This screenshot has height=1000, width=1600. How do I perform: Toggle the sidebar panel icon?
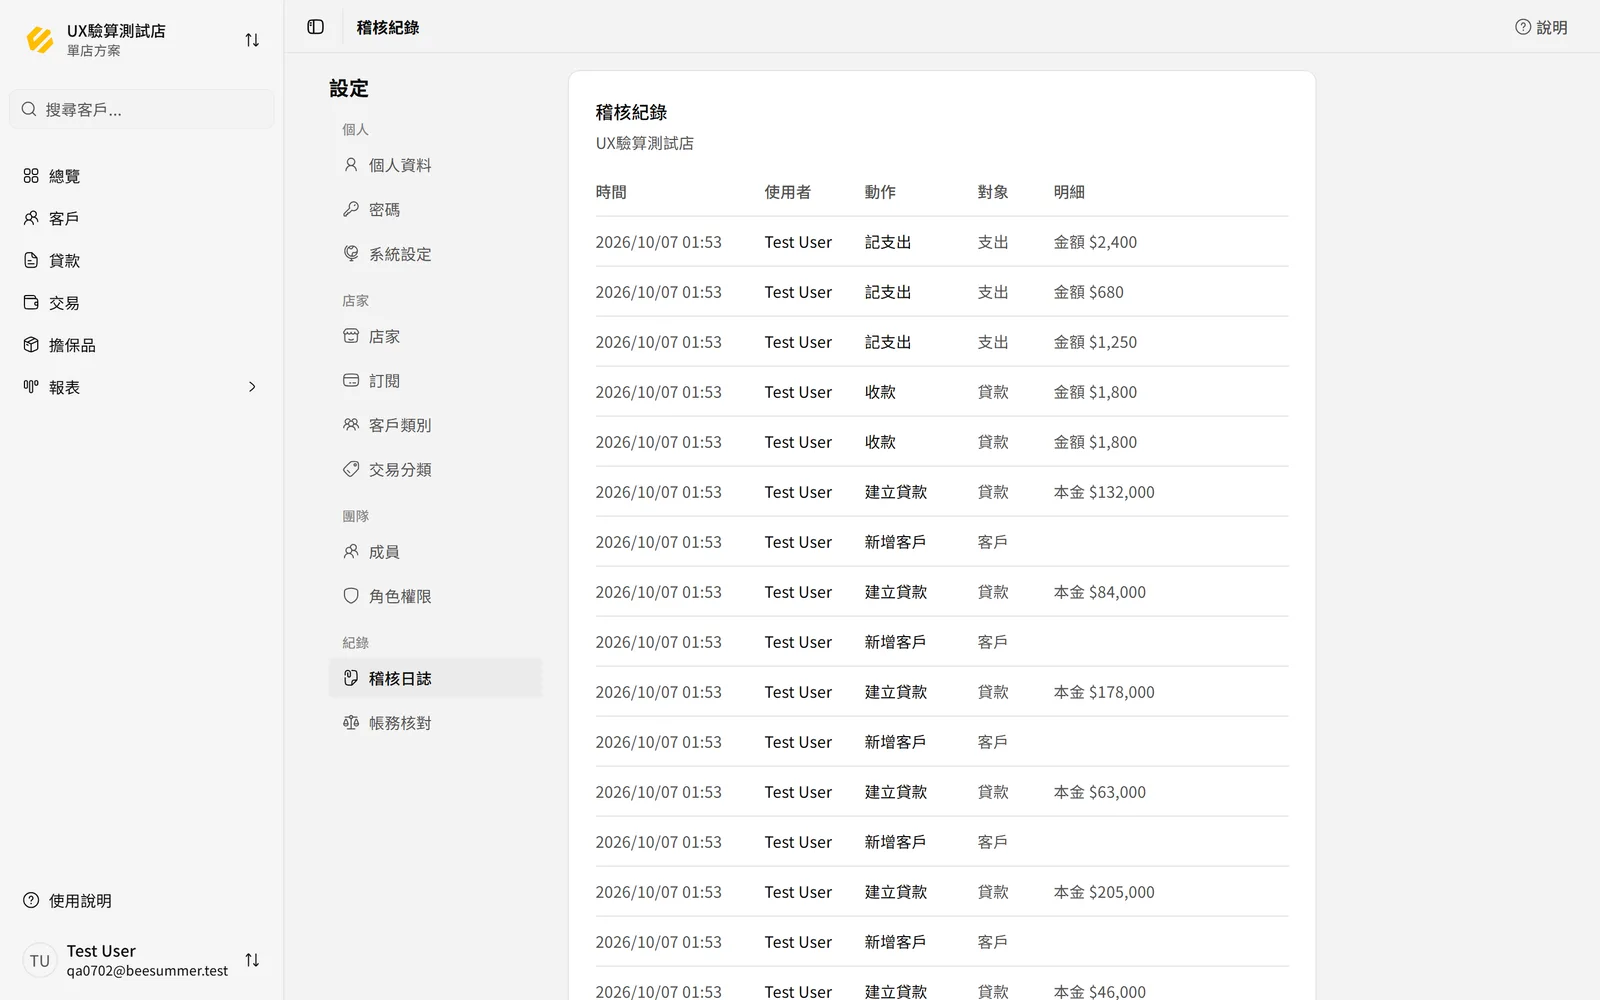pyautogui.click(x=316, y=27)
